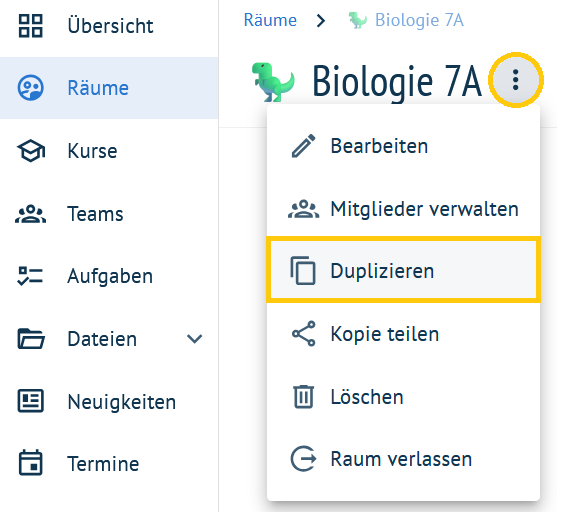Click the Termine calendar icon
The image size is (561, 512).
coord(30,463)
